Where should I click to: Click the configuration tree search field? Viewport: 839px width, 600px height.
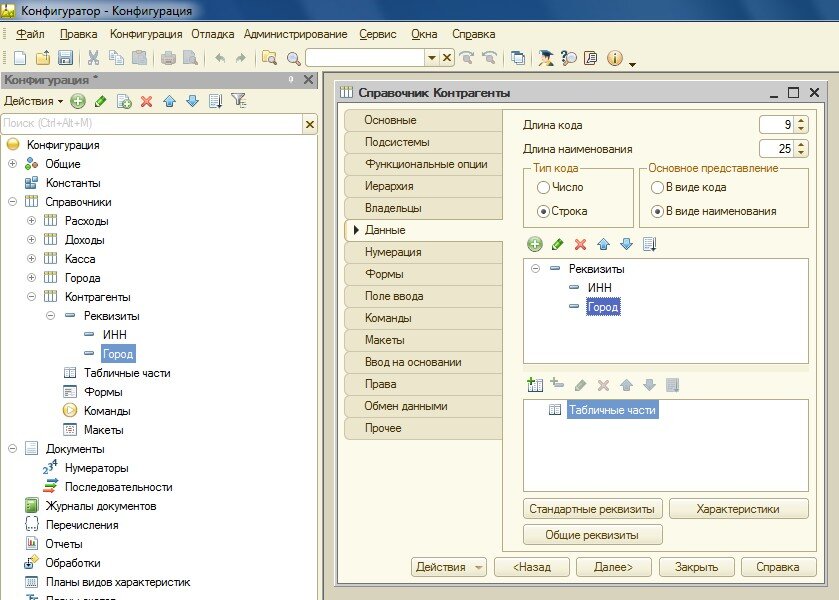(152, 124)
